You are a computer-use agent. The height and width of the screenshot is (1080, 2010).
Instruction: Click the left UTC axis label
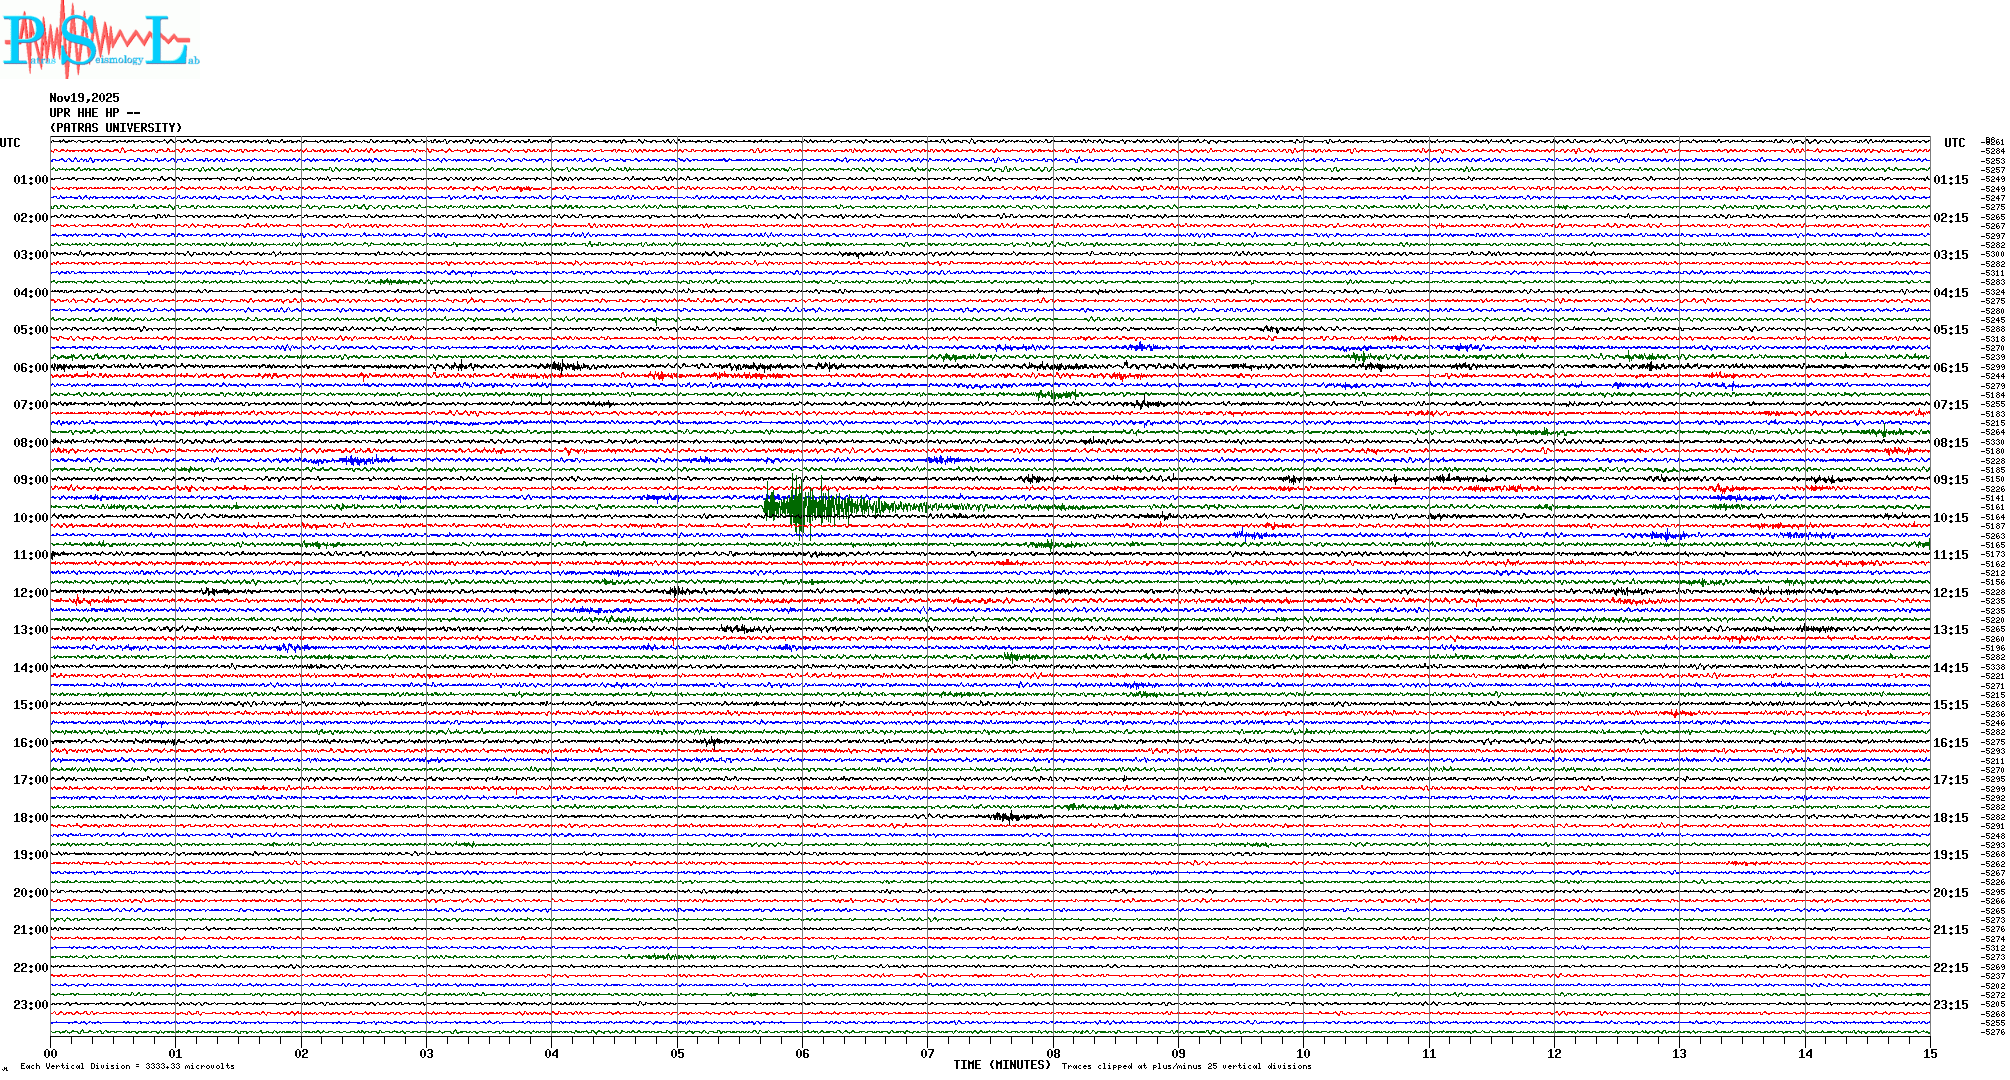10,143
